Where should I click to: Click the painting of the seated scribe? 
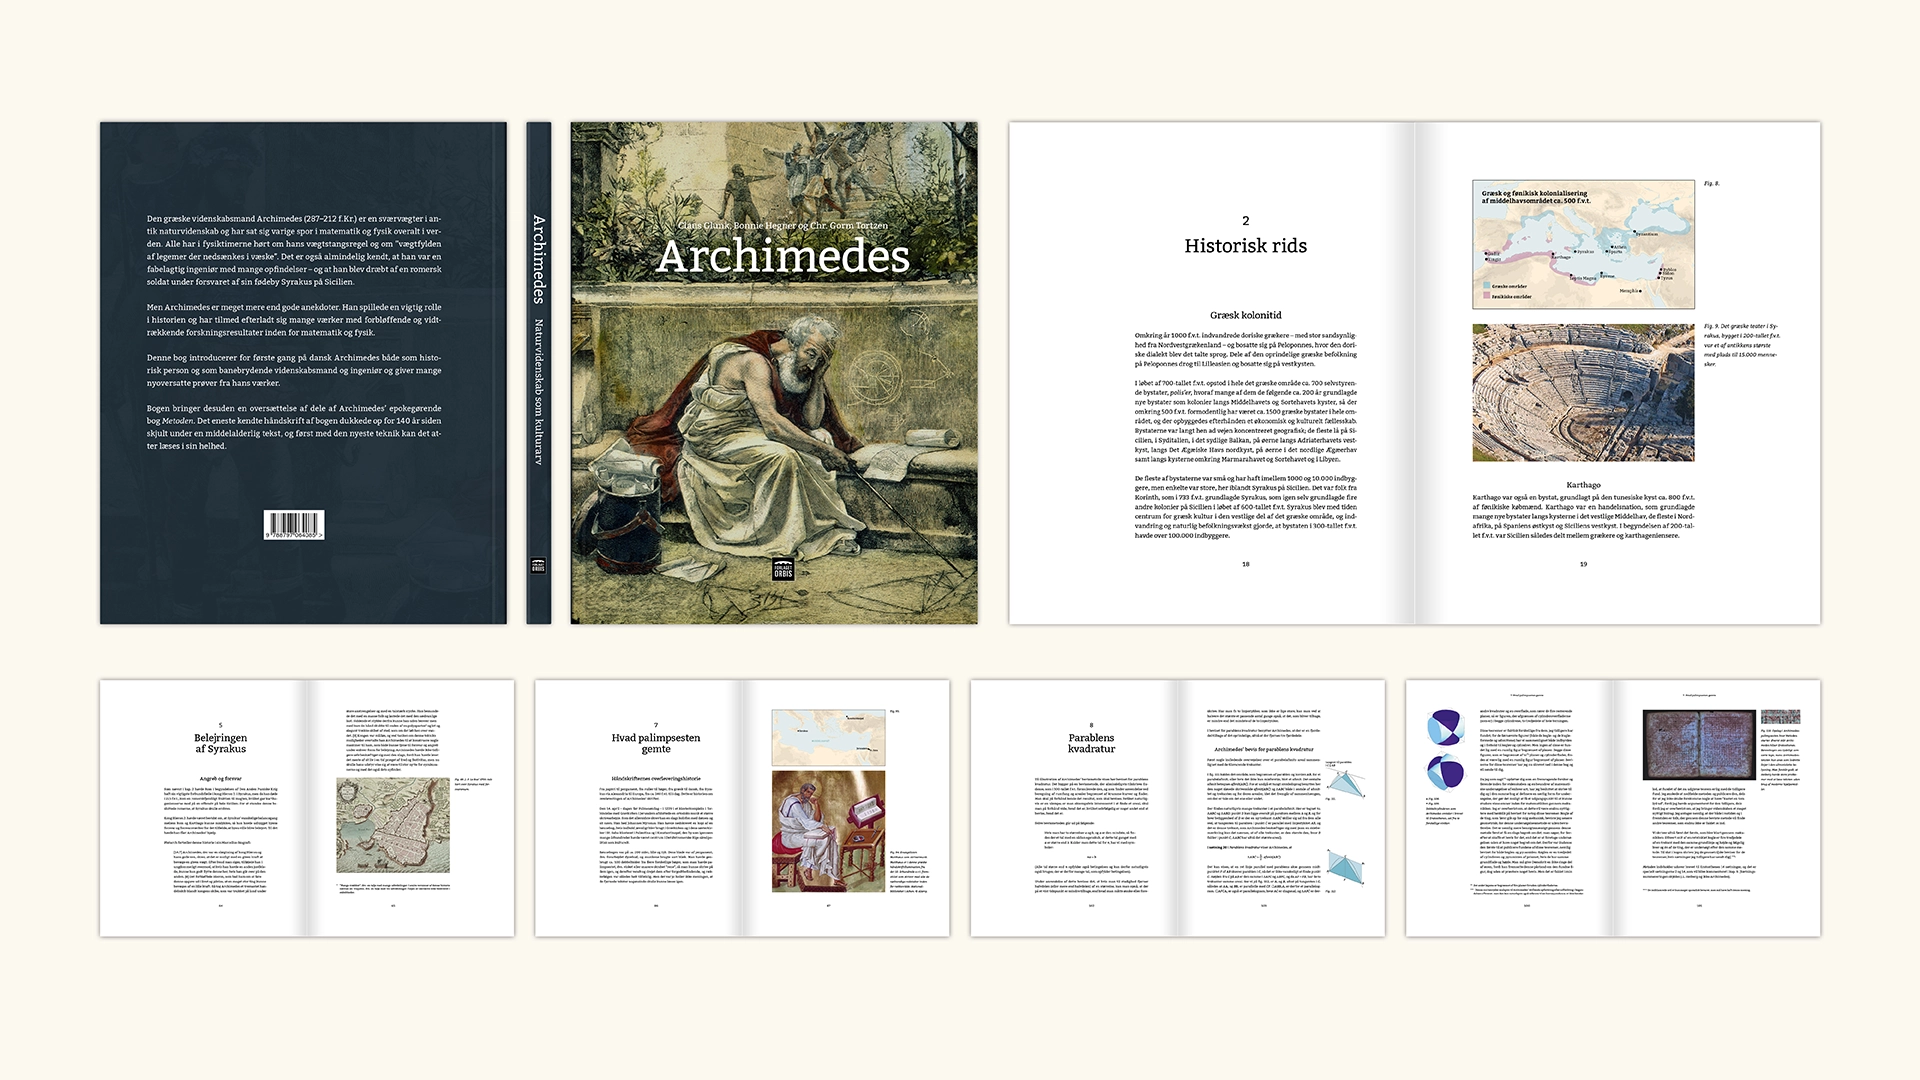828,831
